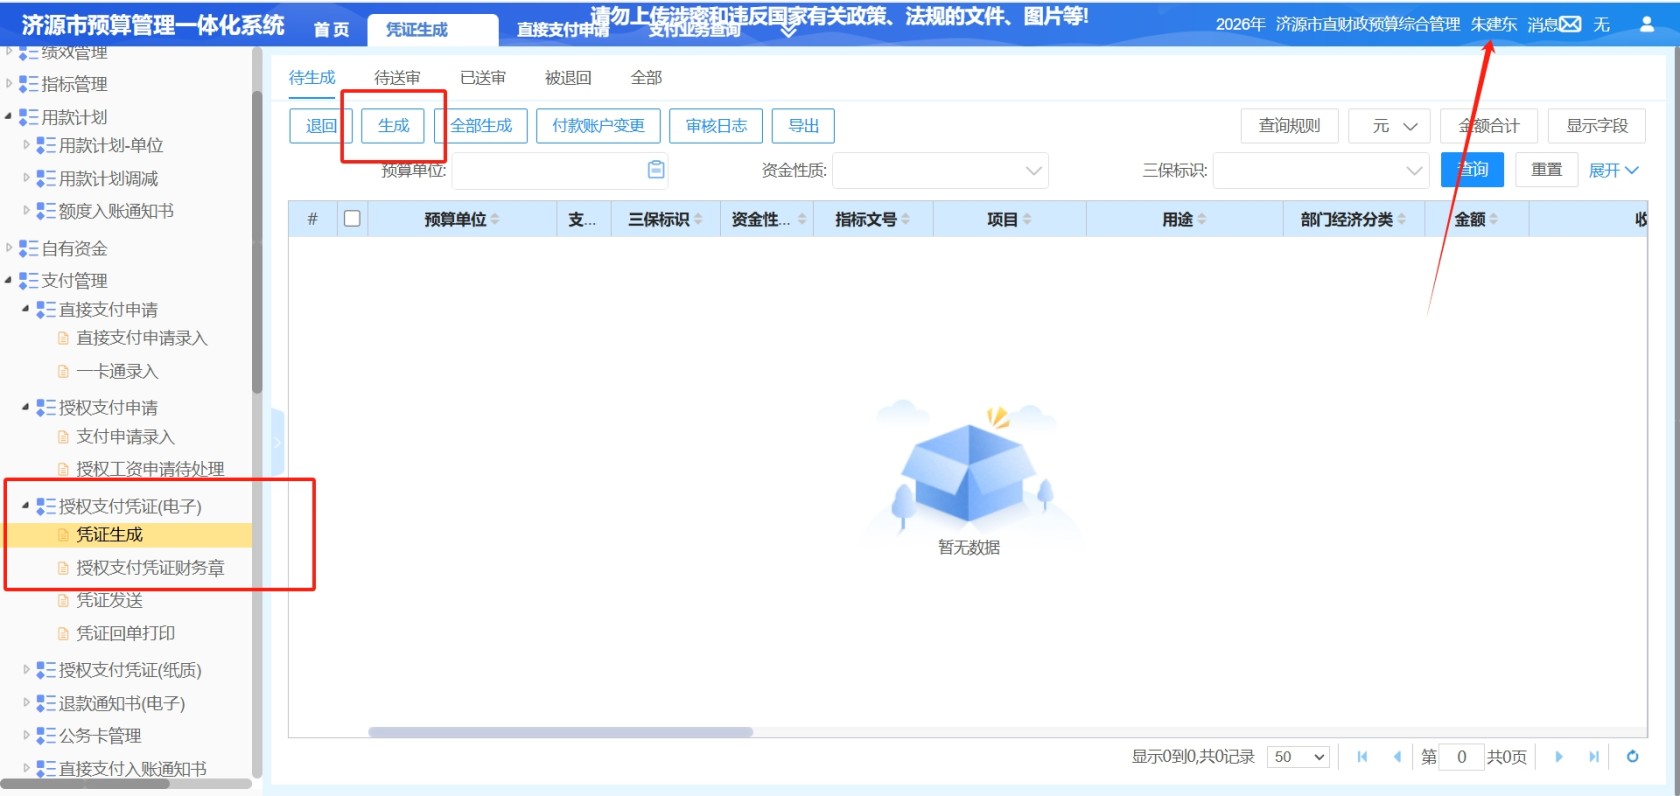
Task: Click the blue 查询 button
Action: [1472, 170]
